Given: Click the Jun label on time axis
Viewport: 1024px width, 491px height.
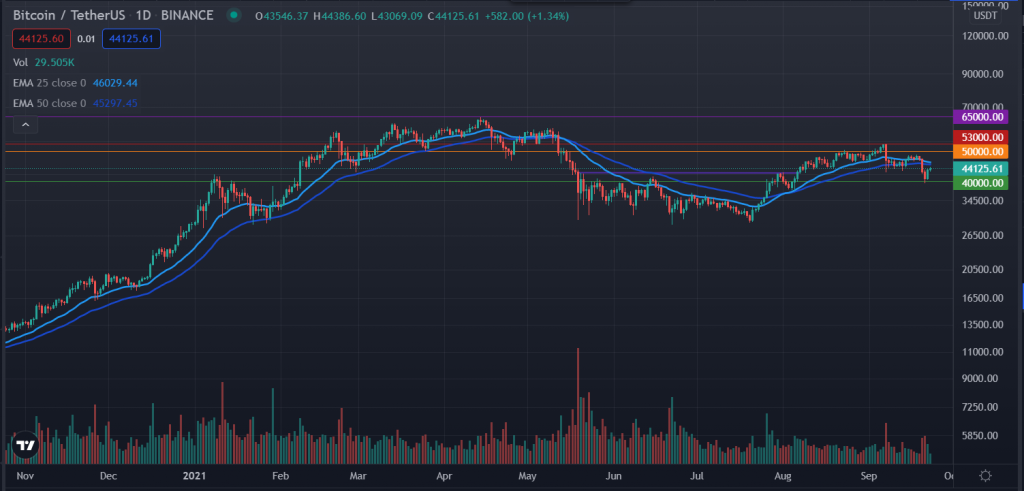Looking at the screenshot, I should pos(613,475).
